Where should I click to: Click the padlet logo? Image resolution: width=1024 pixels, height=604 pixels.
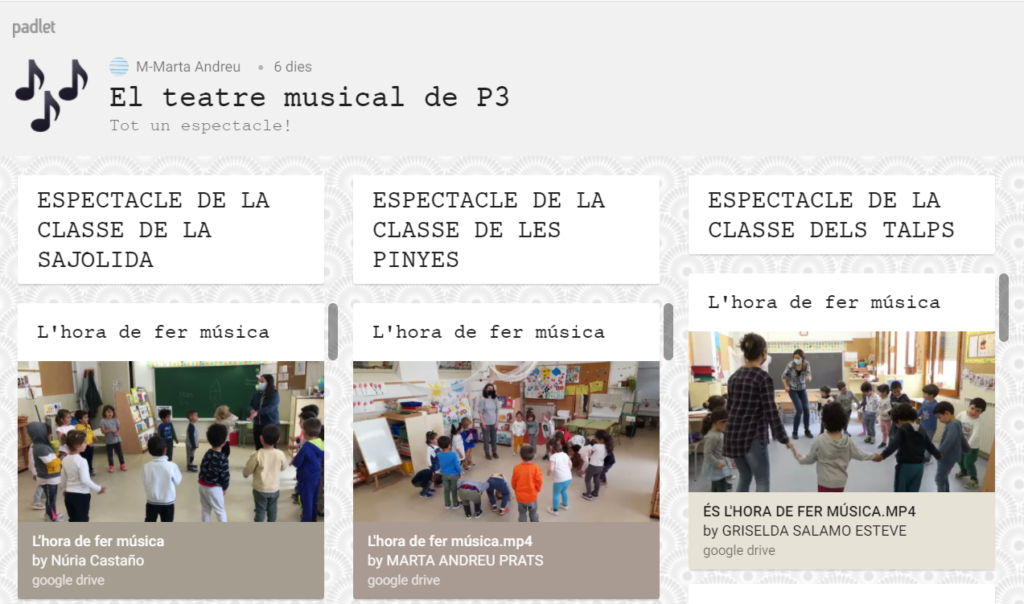pyautogui.click(x=34, y=27)
